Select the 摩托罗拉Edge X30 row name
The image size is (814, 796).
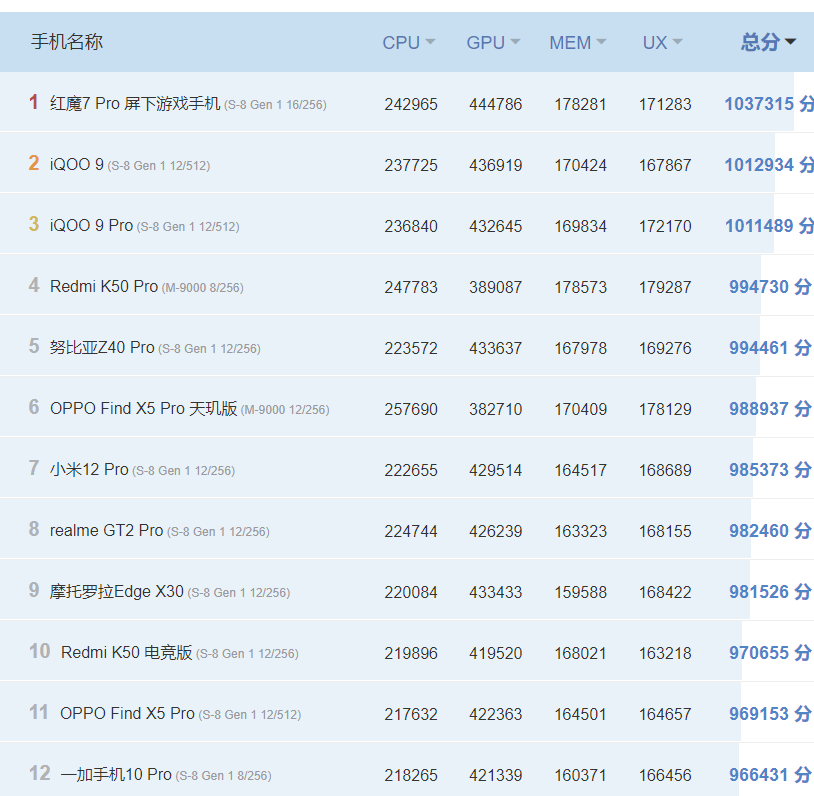click(170, 592)
